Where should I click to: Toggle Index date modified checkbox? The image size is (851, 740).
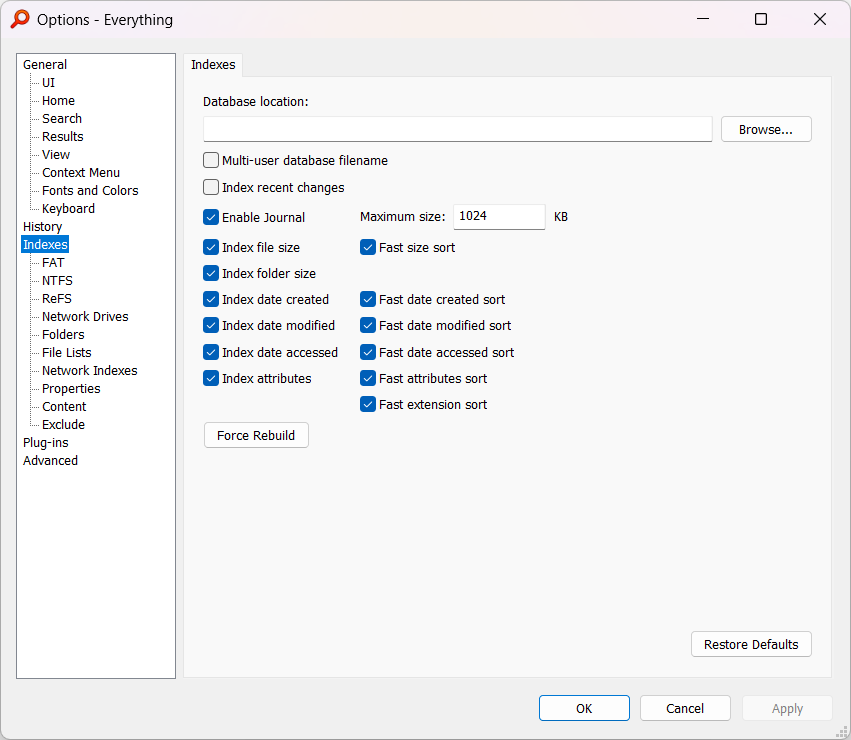click(211, 325)
